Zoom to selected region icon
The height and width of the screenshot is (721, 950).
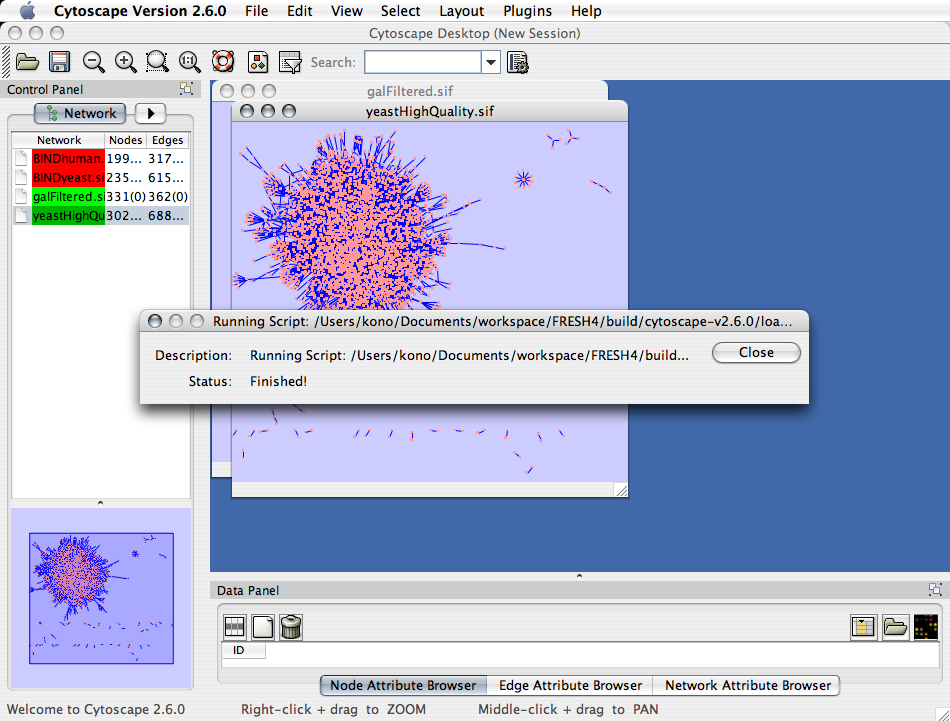(158, 62)
